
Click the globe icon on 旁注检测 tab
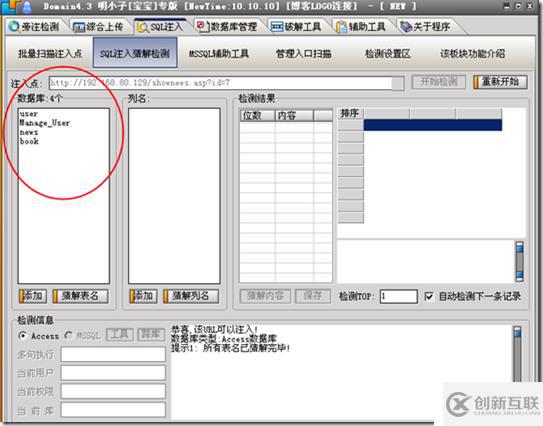(14, 27)
